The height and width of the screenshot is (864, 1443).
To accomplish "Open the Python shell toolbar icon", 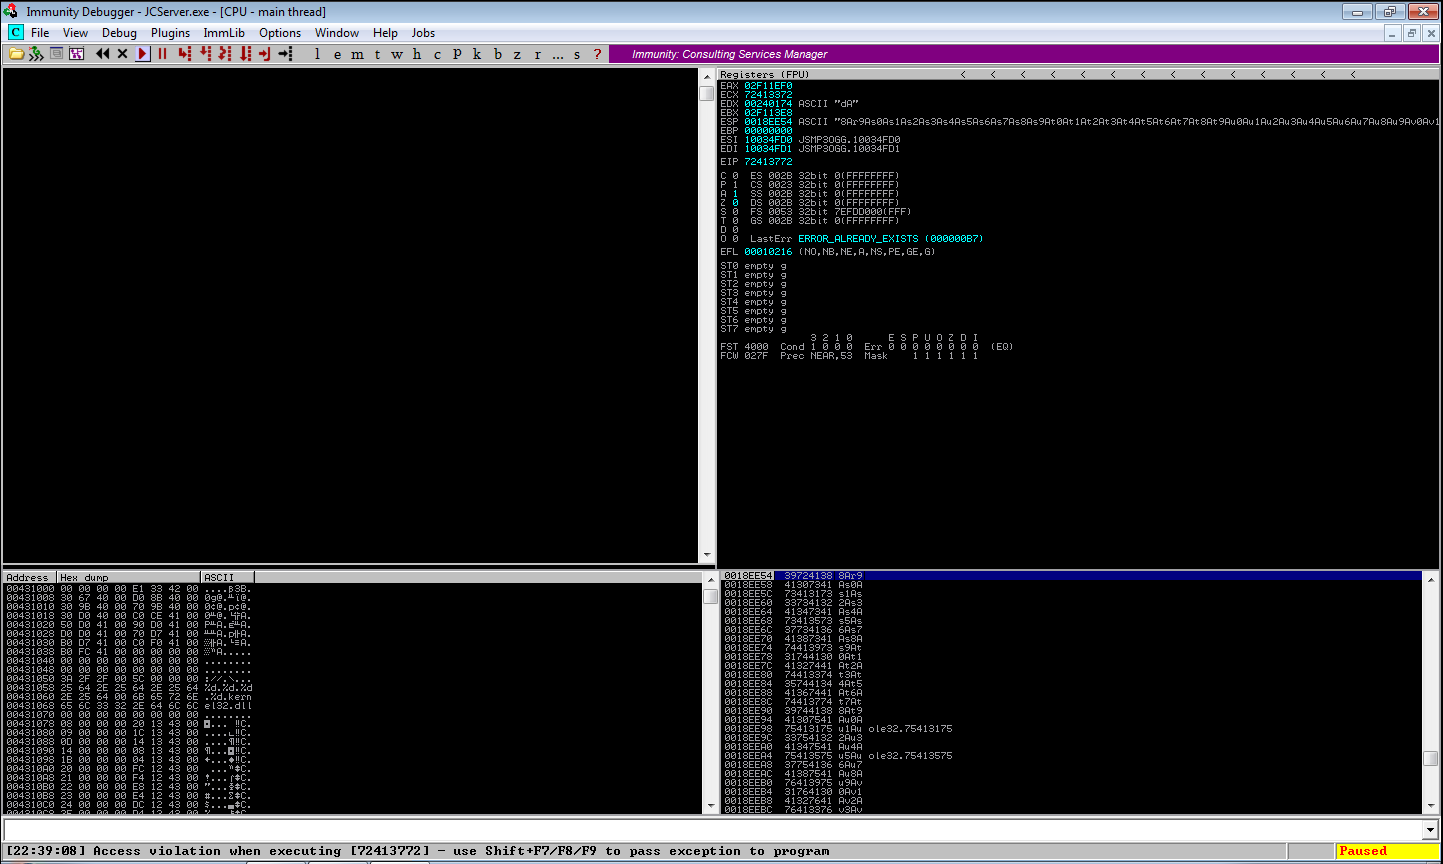I will pos(36,54).
